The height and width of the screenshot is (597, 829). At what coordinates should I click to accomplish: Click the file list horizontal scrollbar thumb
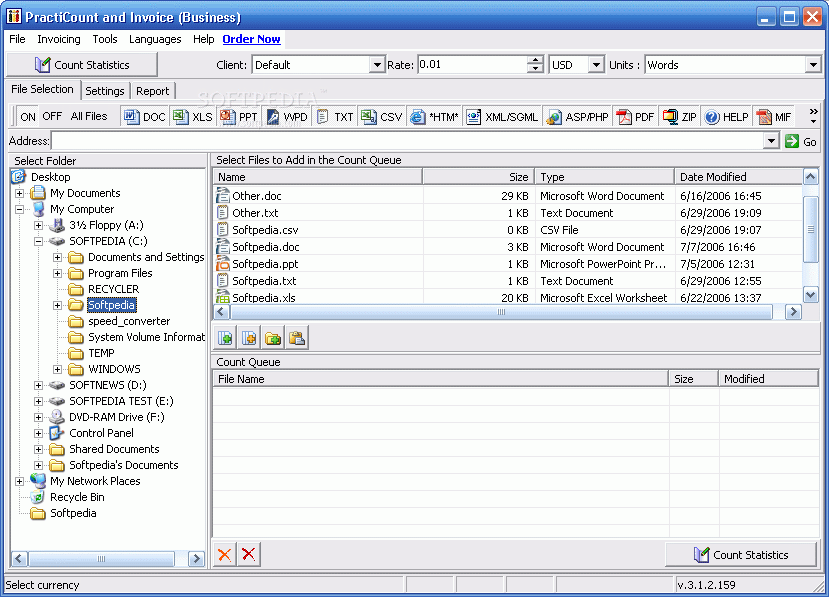(501, 312)
